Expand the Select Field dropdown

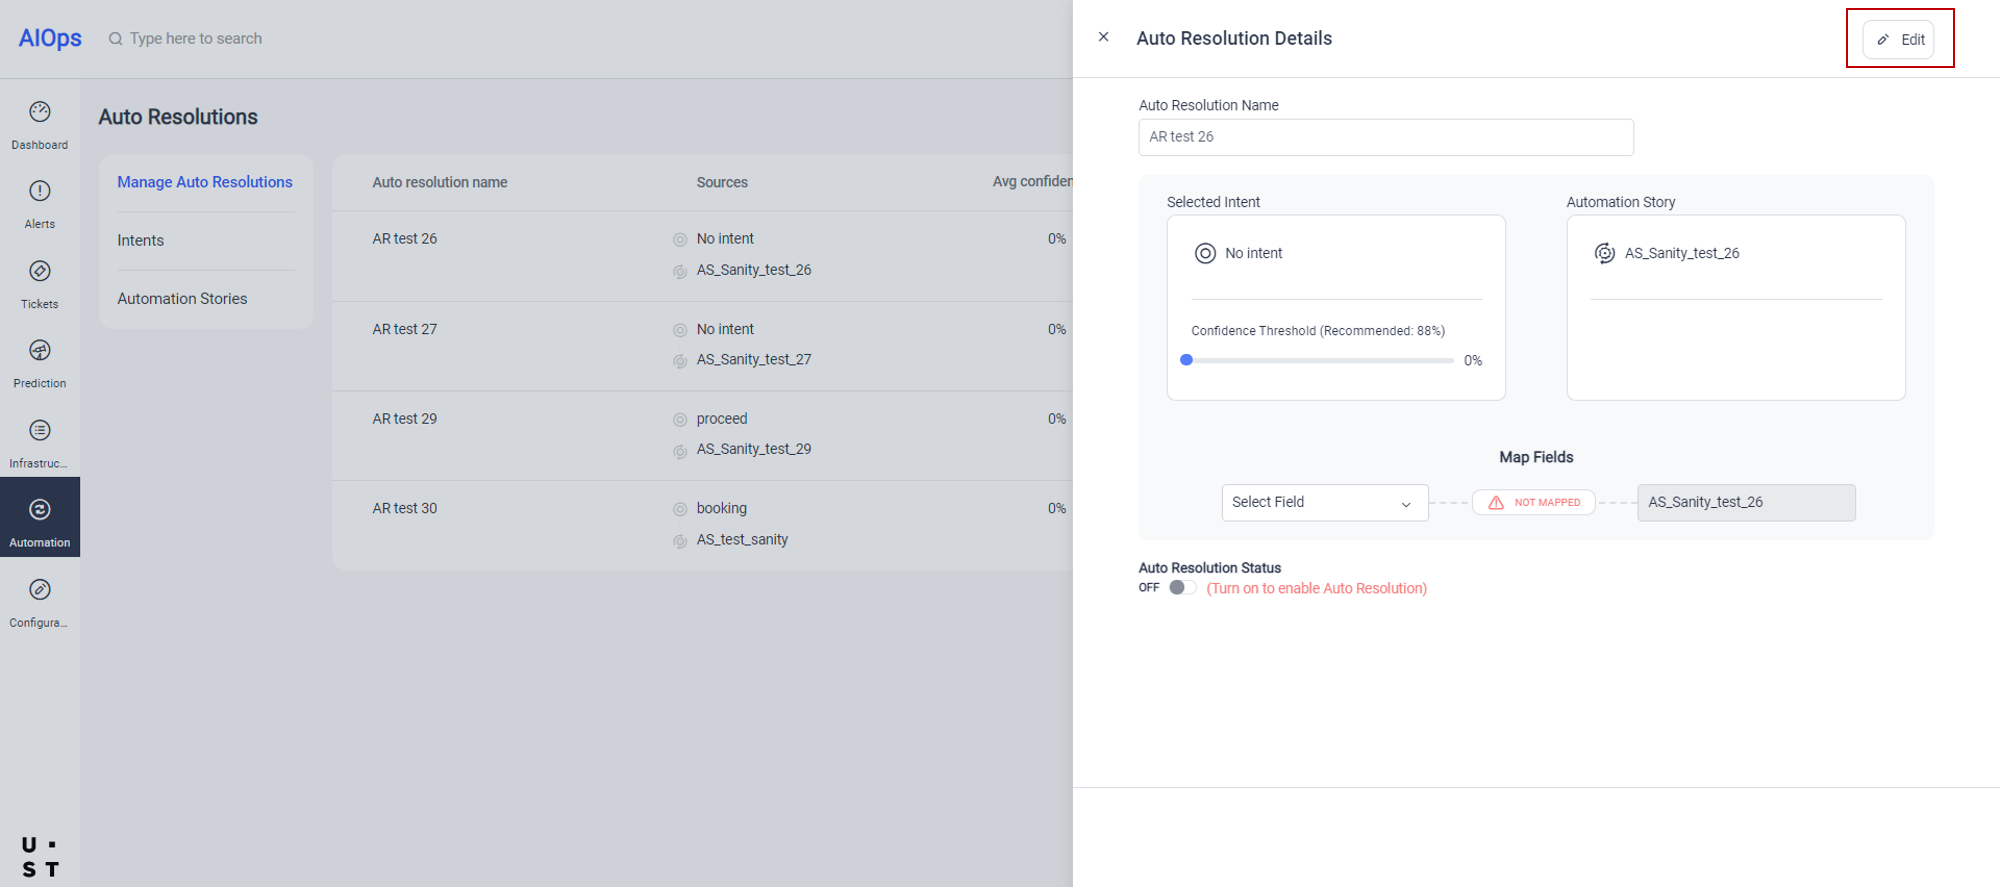coord(1324,502)
